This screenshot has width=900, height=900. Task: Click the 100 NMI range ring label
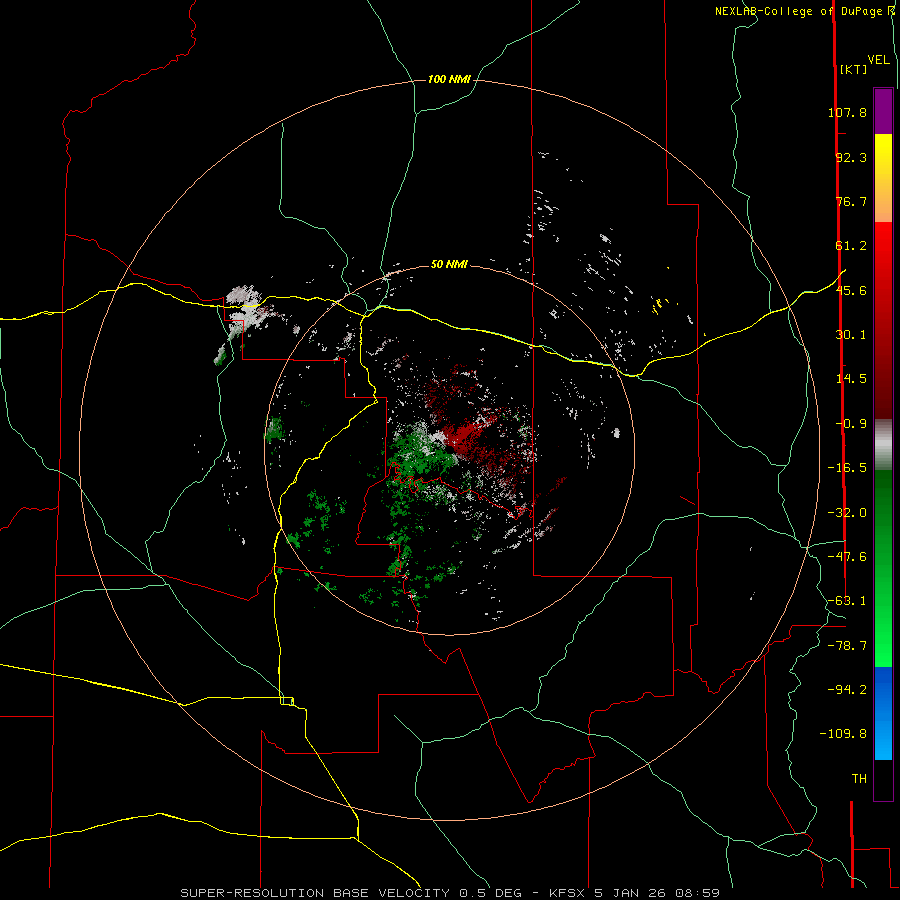click(449, 79)
